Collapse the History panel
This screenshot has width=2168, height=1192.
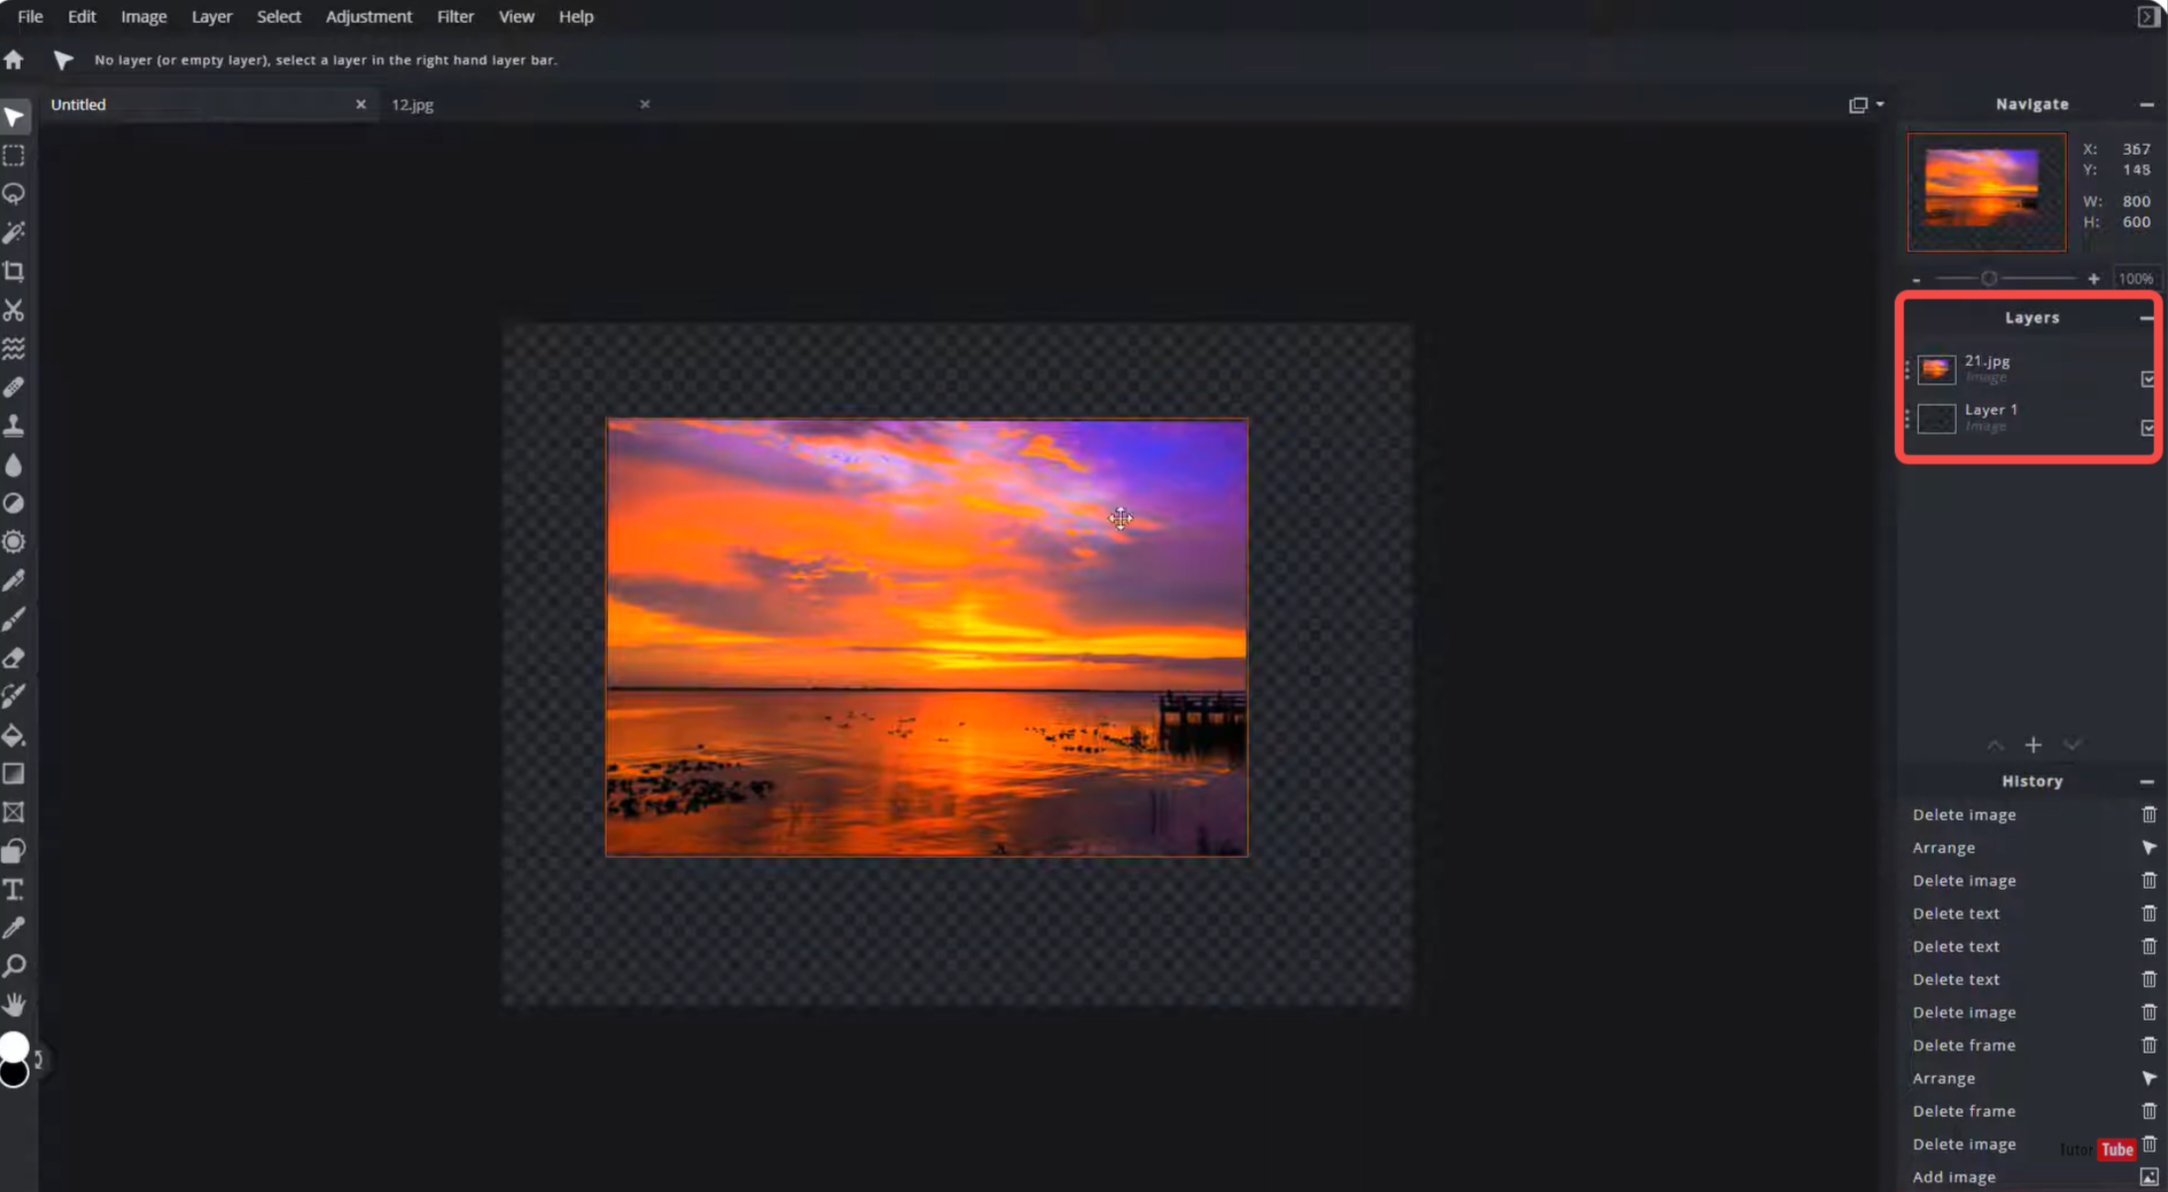(x=2147, y=781)
